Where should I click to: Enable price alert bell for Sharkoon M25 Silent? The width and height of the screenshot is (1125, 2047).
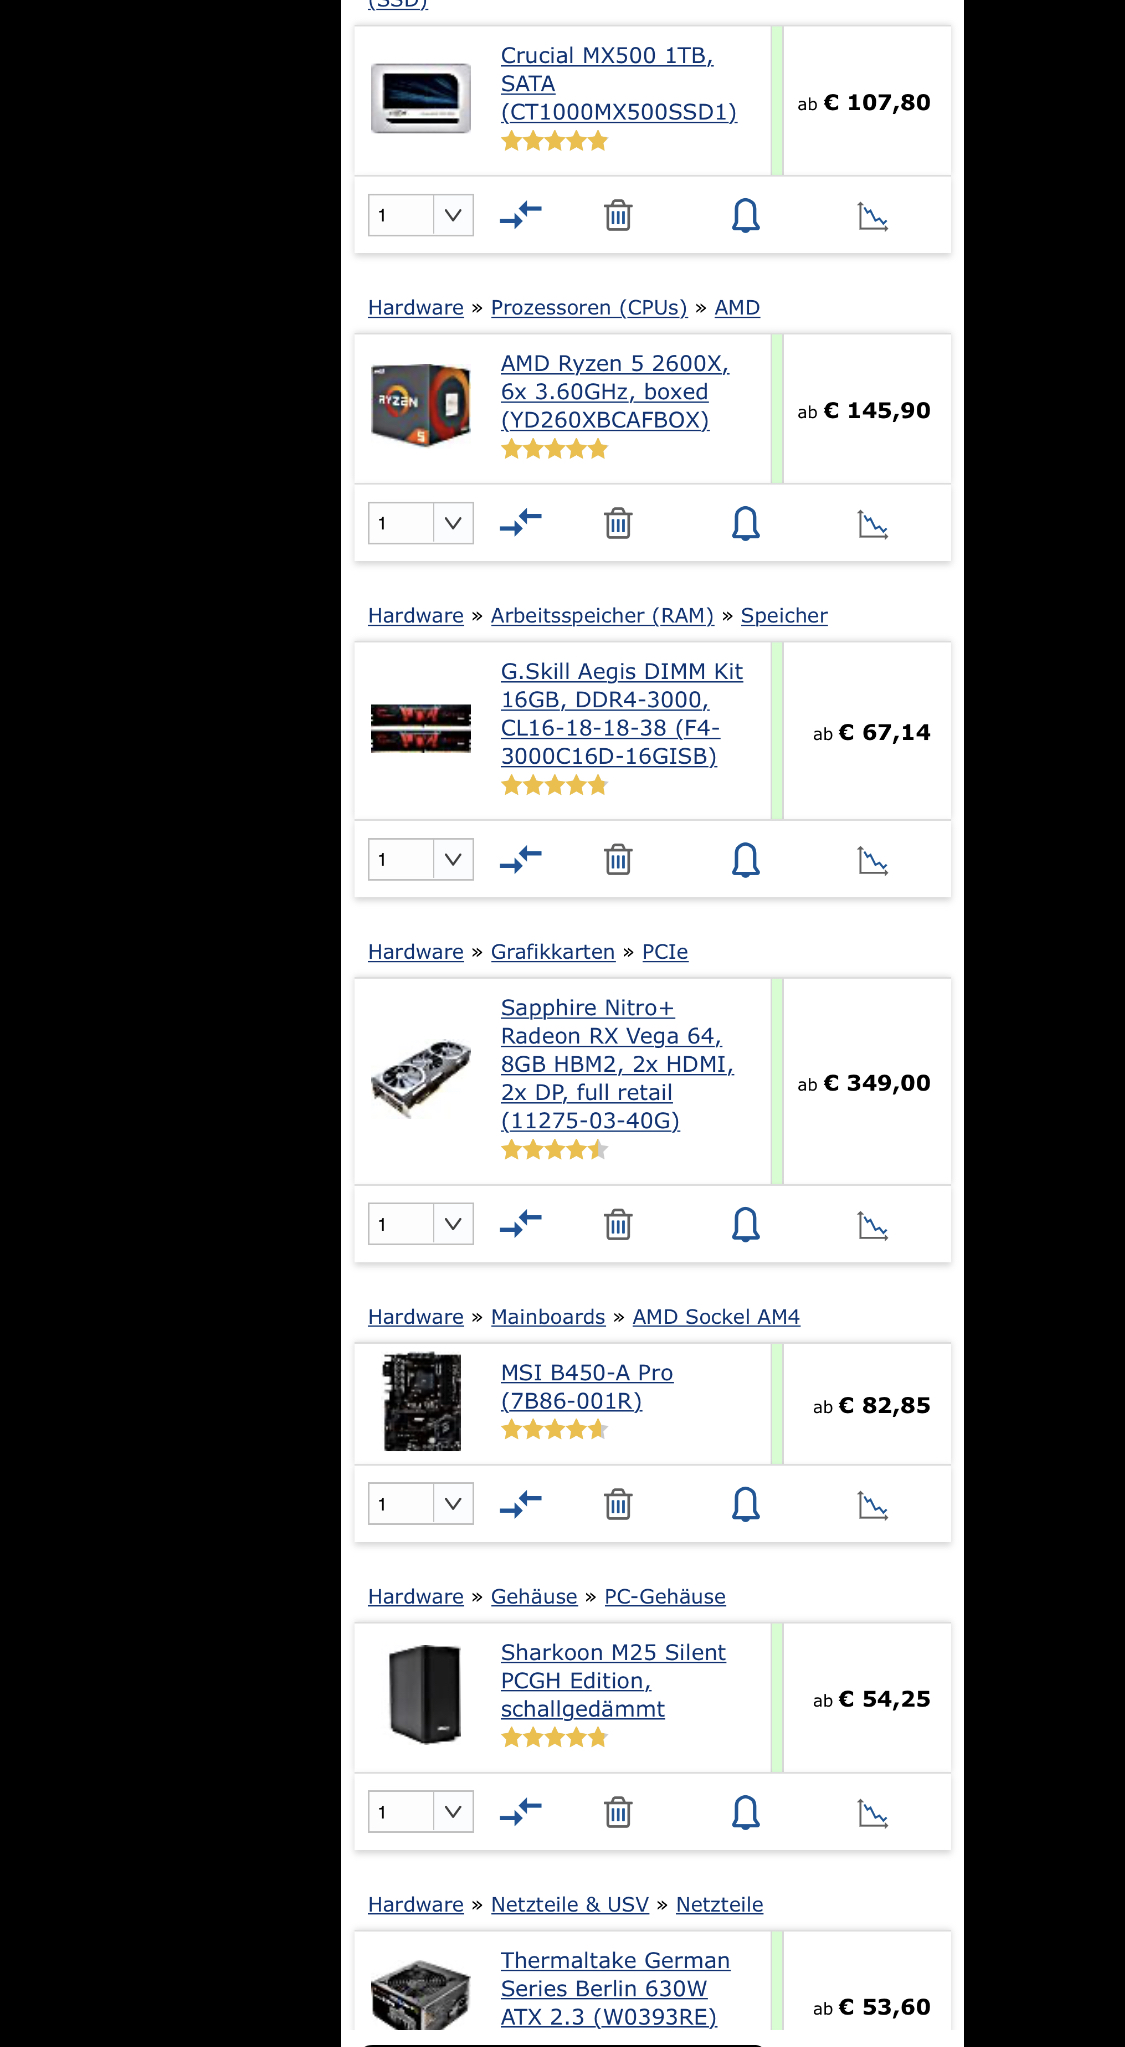746,1812
